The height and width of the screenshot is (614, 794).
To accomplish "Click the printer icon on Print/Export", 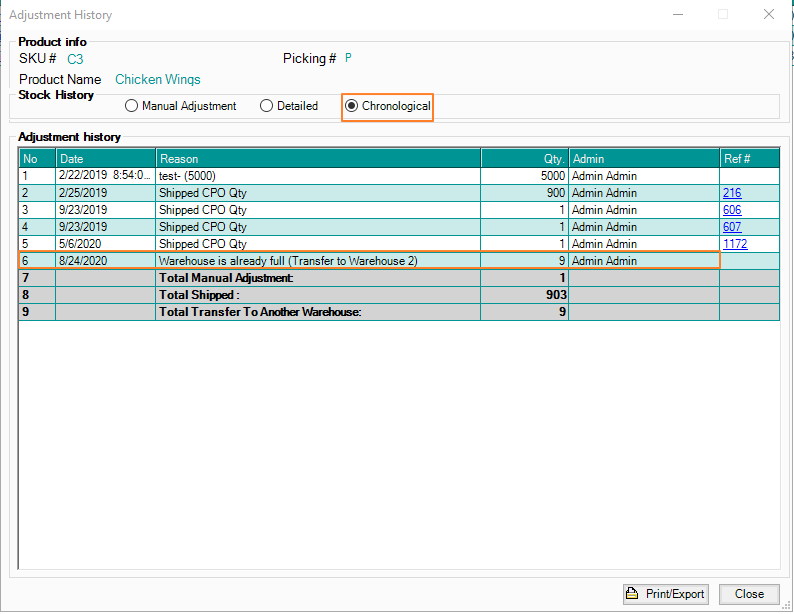I will [632, 594].
